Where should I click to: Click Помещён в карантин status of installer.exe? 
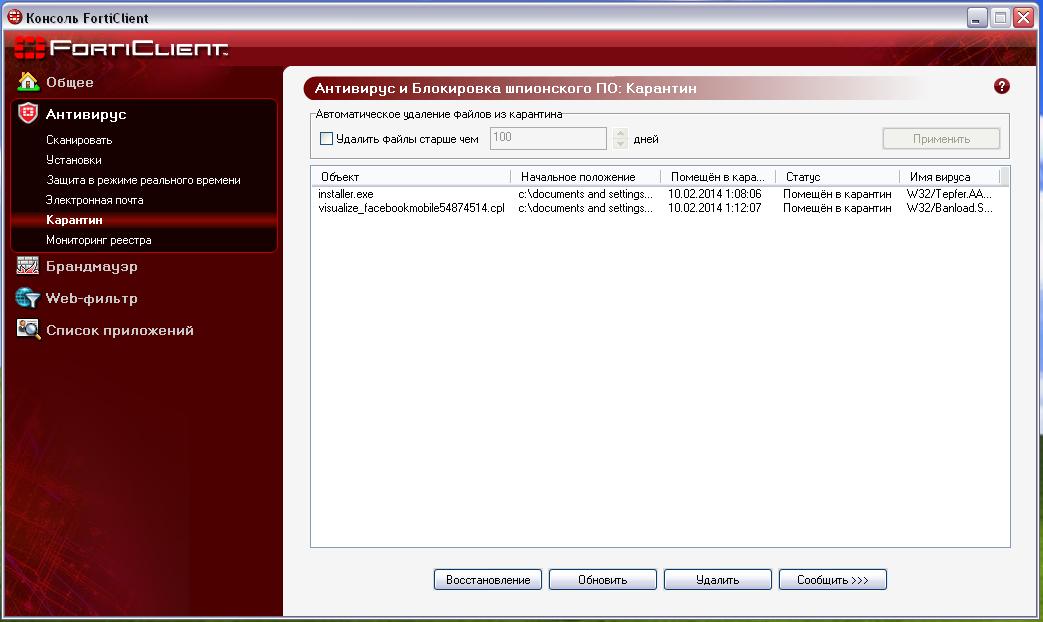[x=837, y=194]
